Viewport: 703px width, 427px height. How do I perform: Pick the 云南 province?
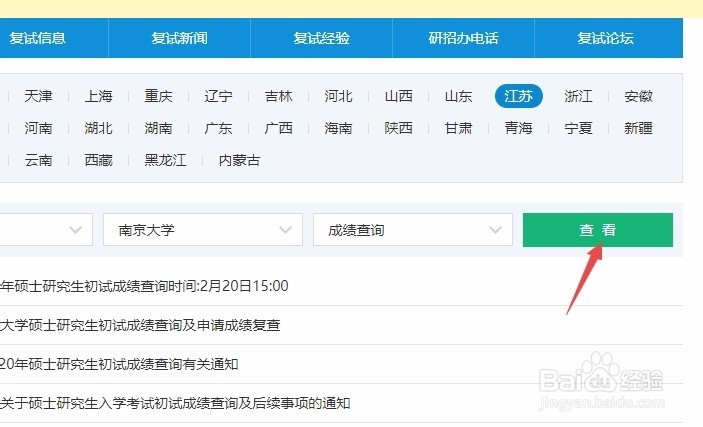(x=38, y=160)
